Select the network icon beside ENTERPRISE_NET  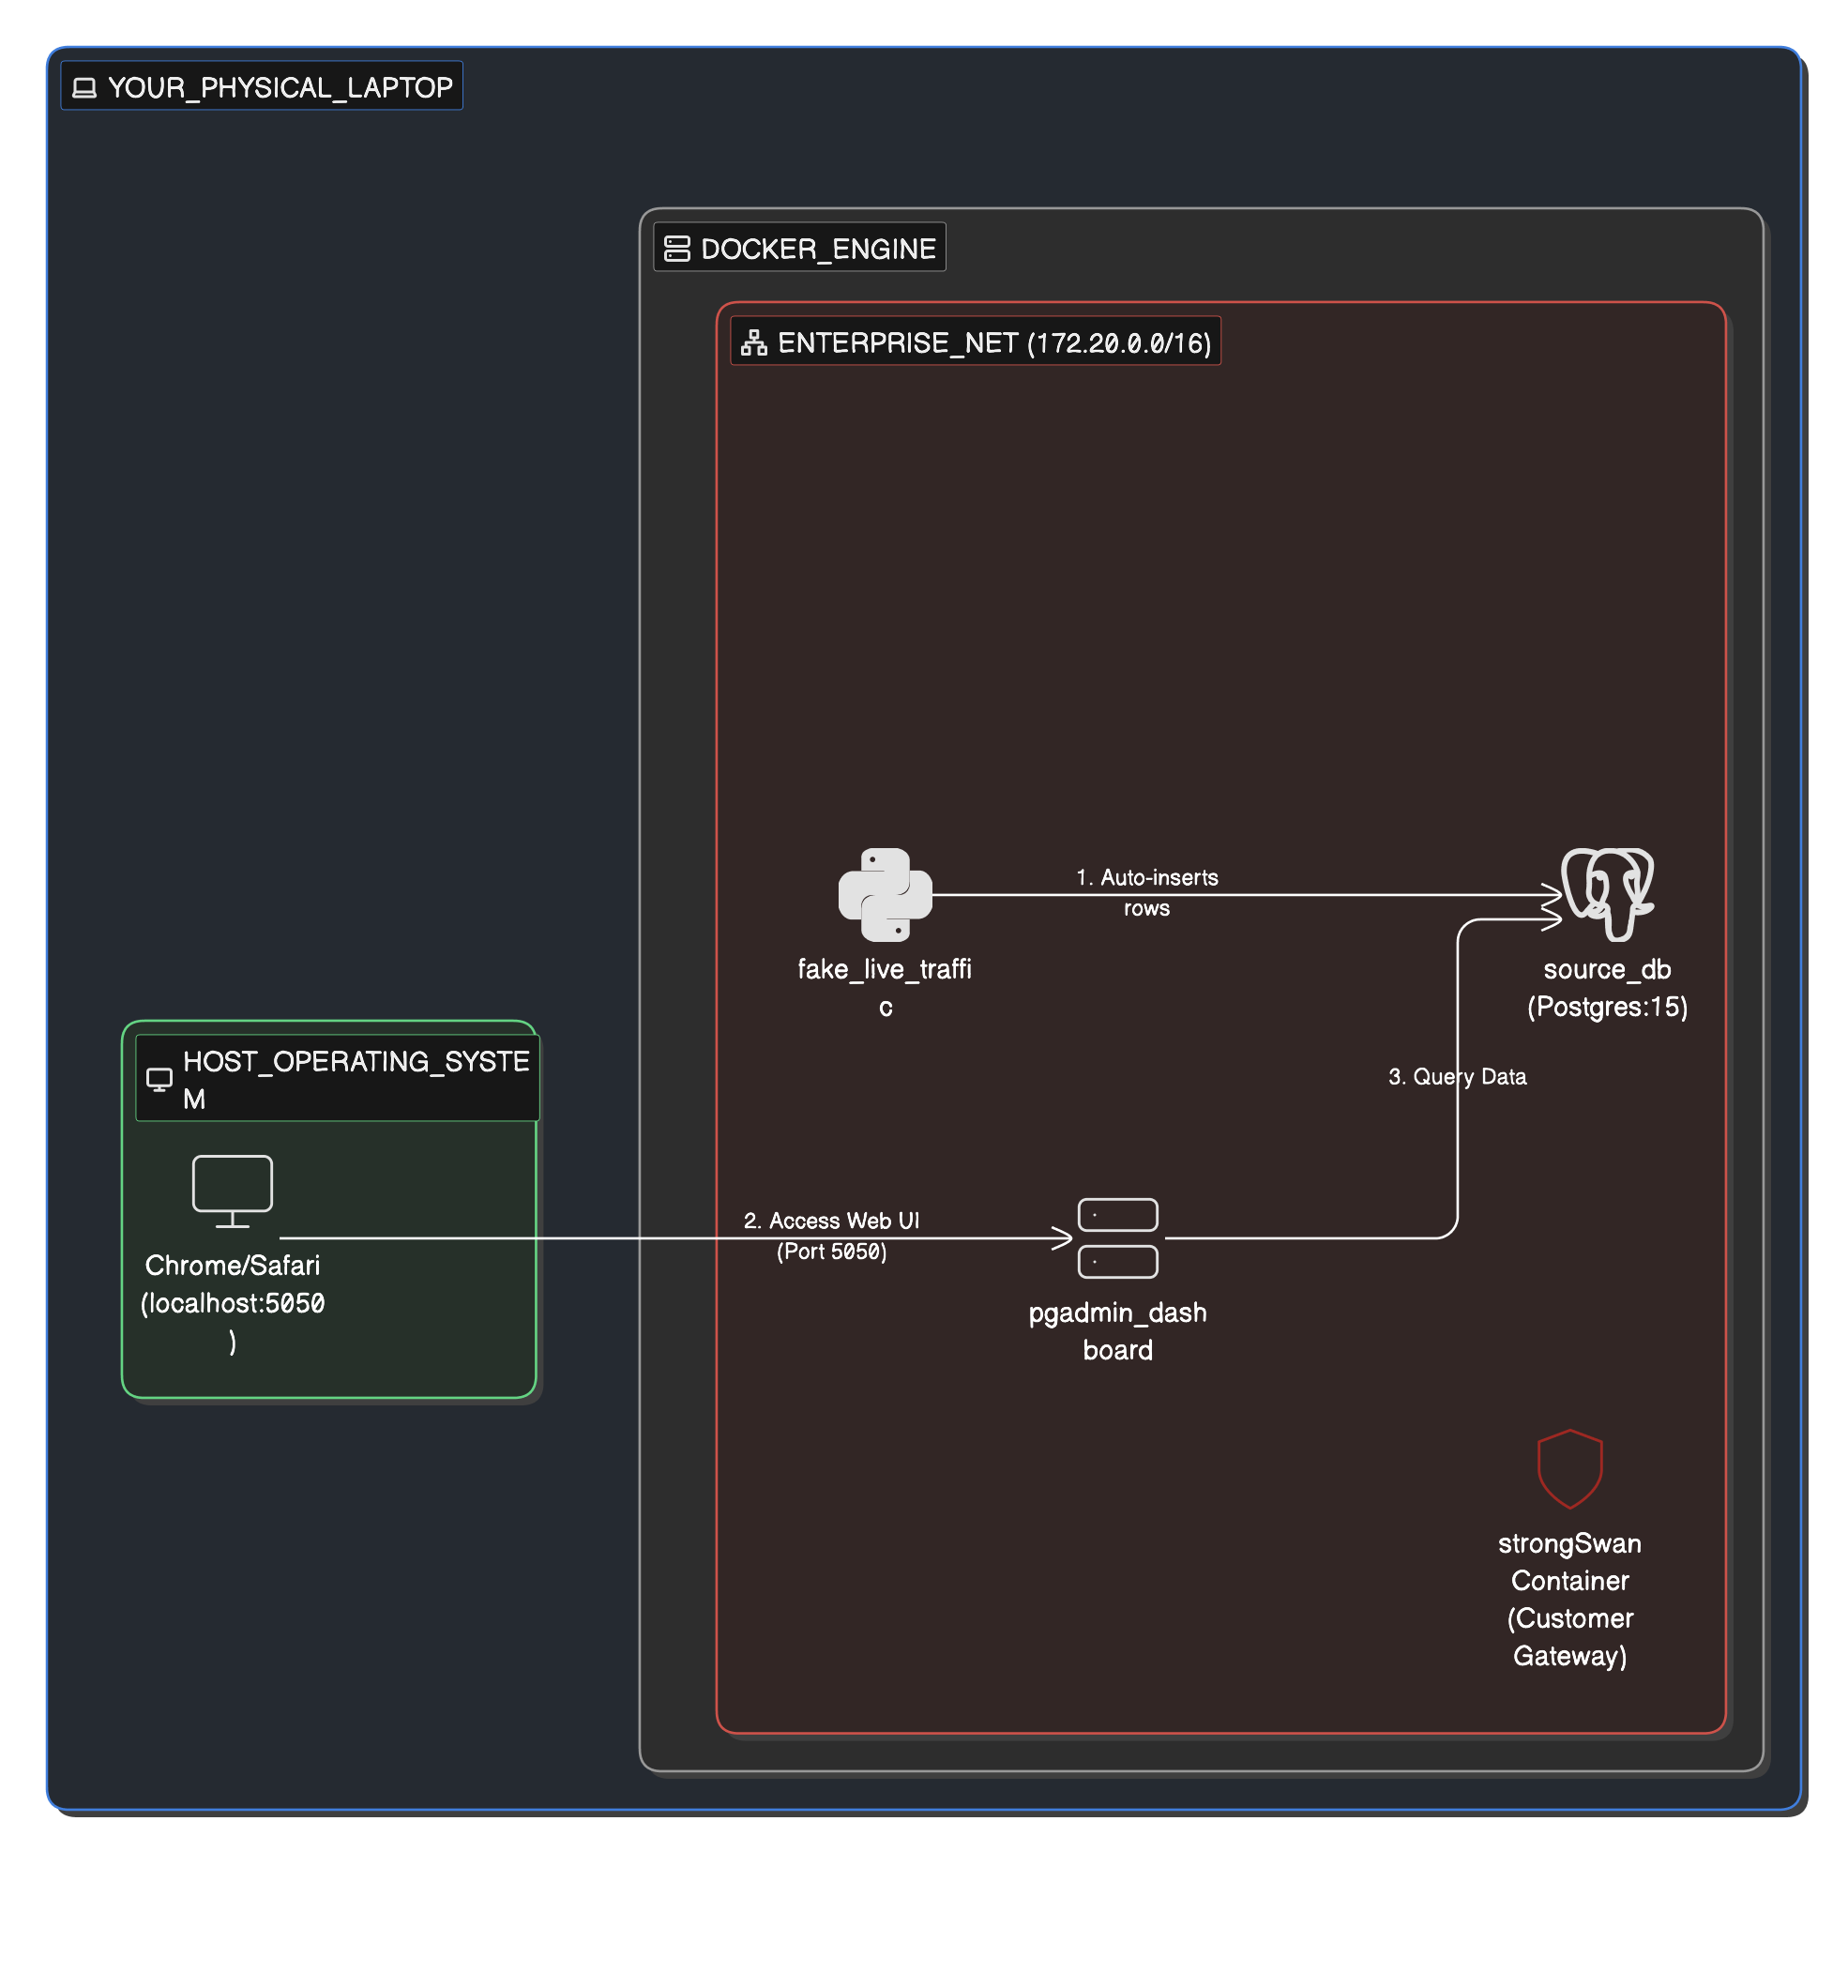coord(756,341)
